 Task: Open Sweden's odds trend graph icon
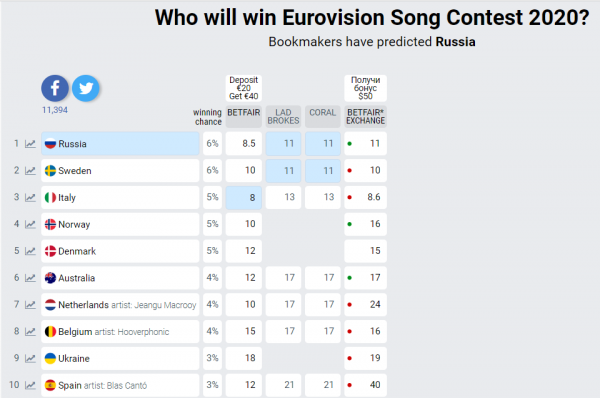pyautogui.click(x=30, y=171)
